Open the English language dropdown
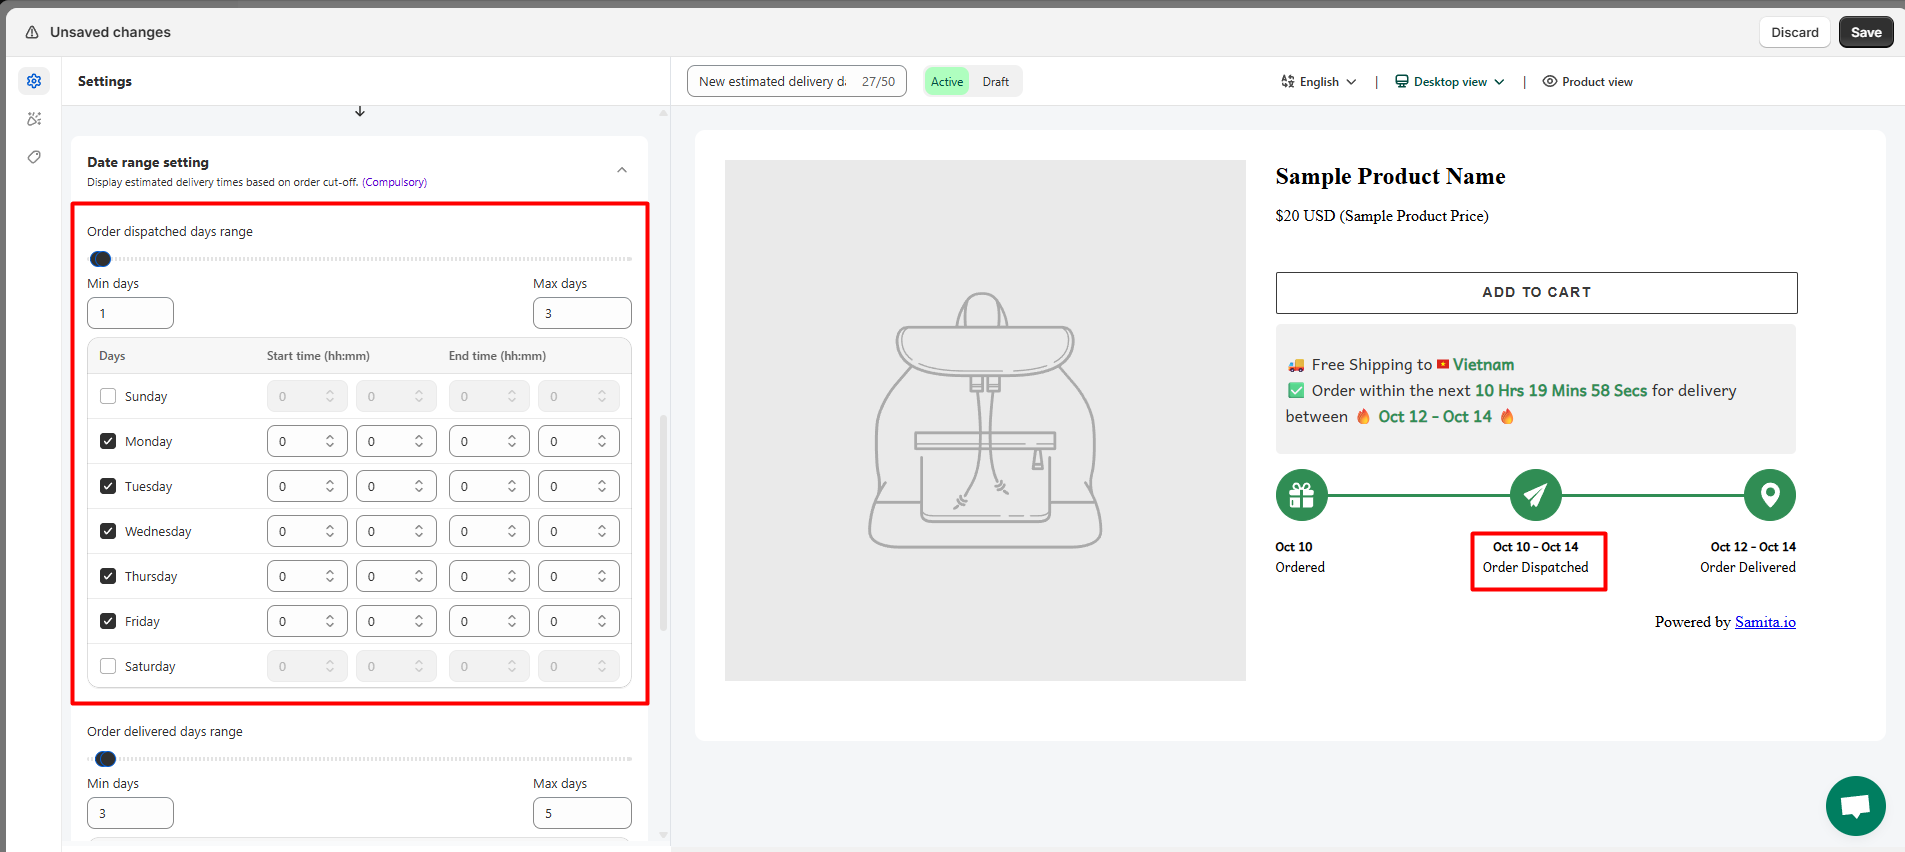Screen dimensions: 1905x852 [1319, 82]
